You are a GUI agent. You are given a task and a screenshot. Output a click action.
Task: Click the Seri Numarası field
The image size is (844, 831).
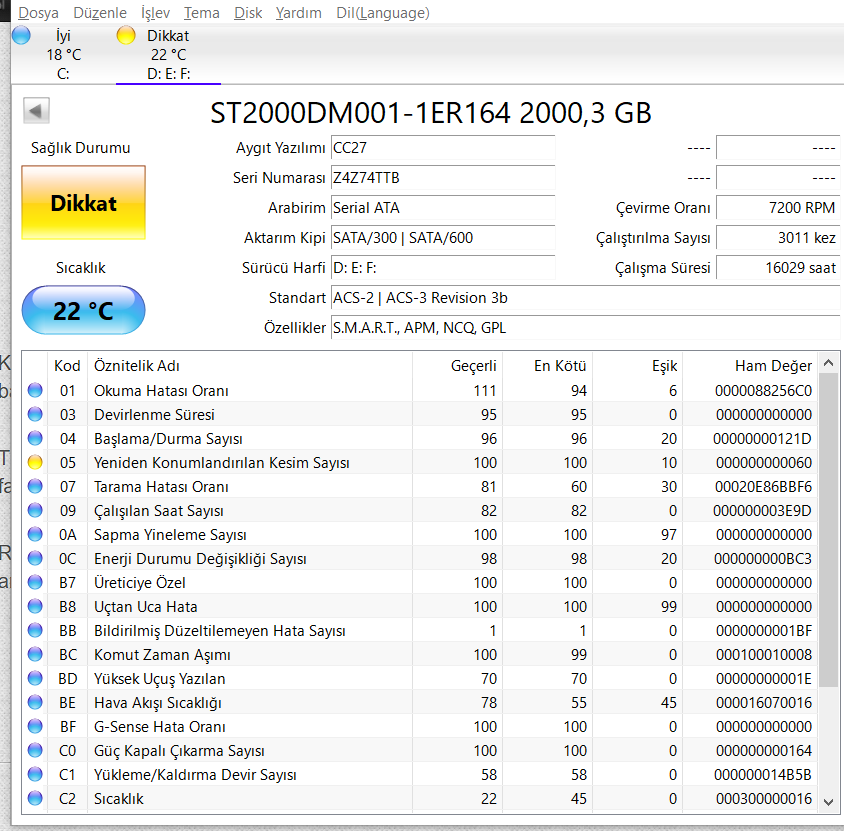[x=443, y=178]
